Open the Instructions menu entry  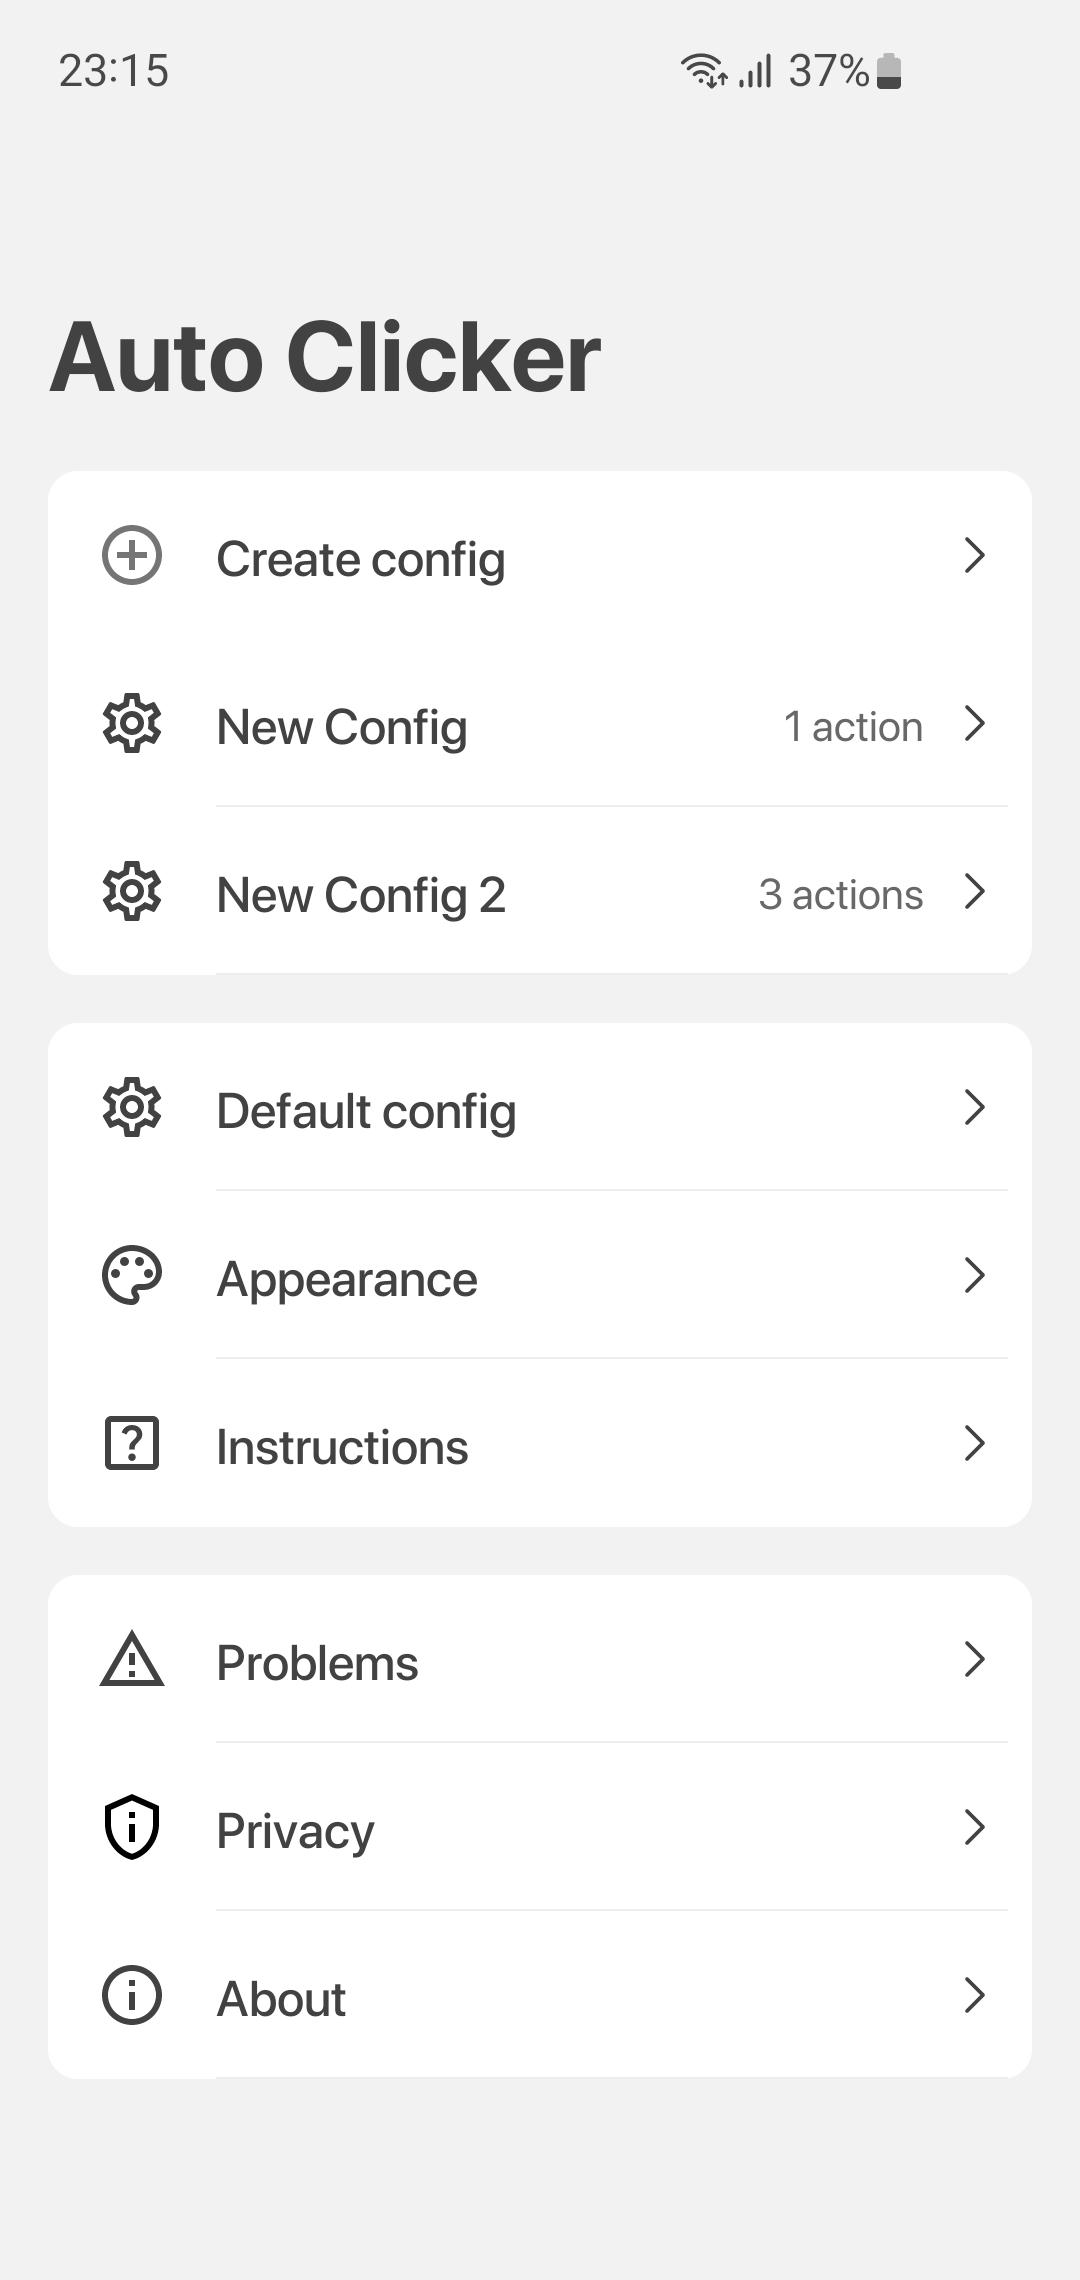(x=540, y=1443)
